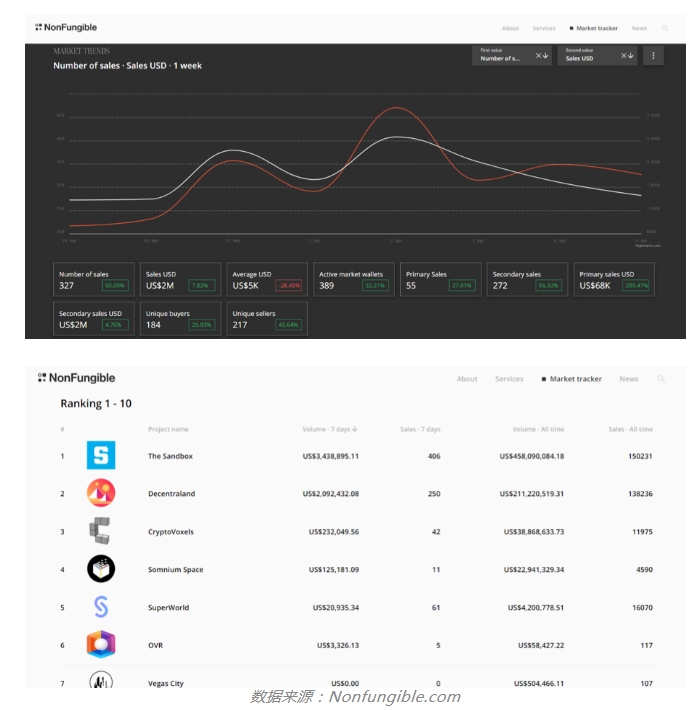
Task: Click the Decentraland logo icon
Action: (x=101, y=493)
